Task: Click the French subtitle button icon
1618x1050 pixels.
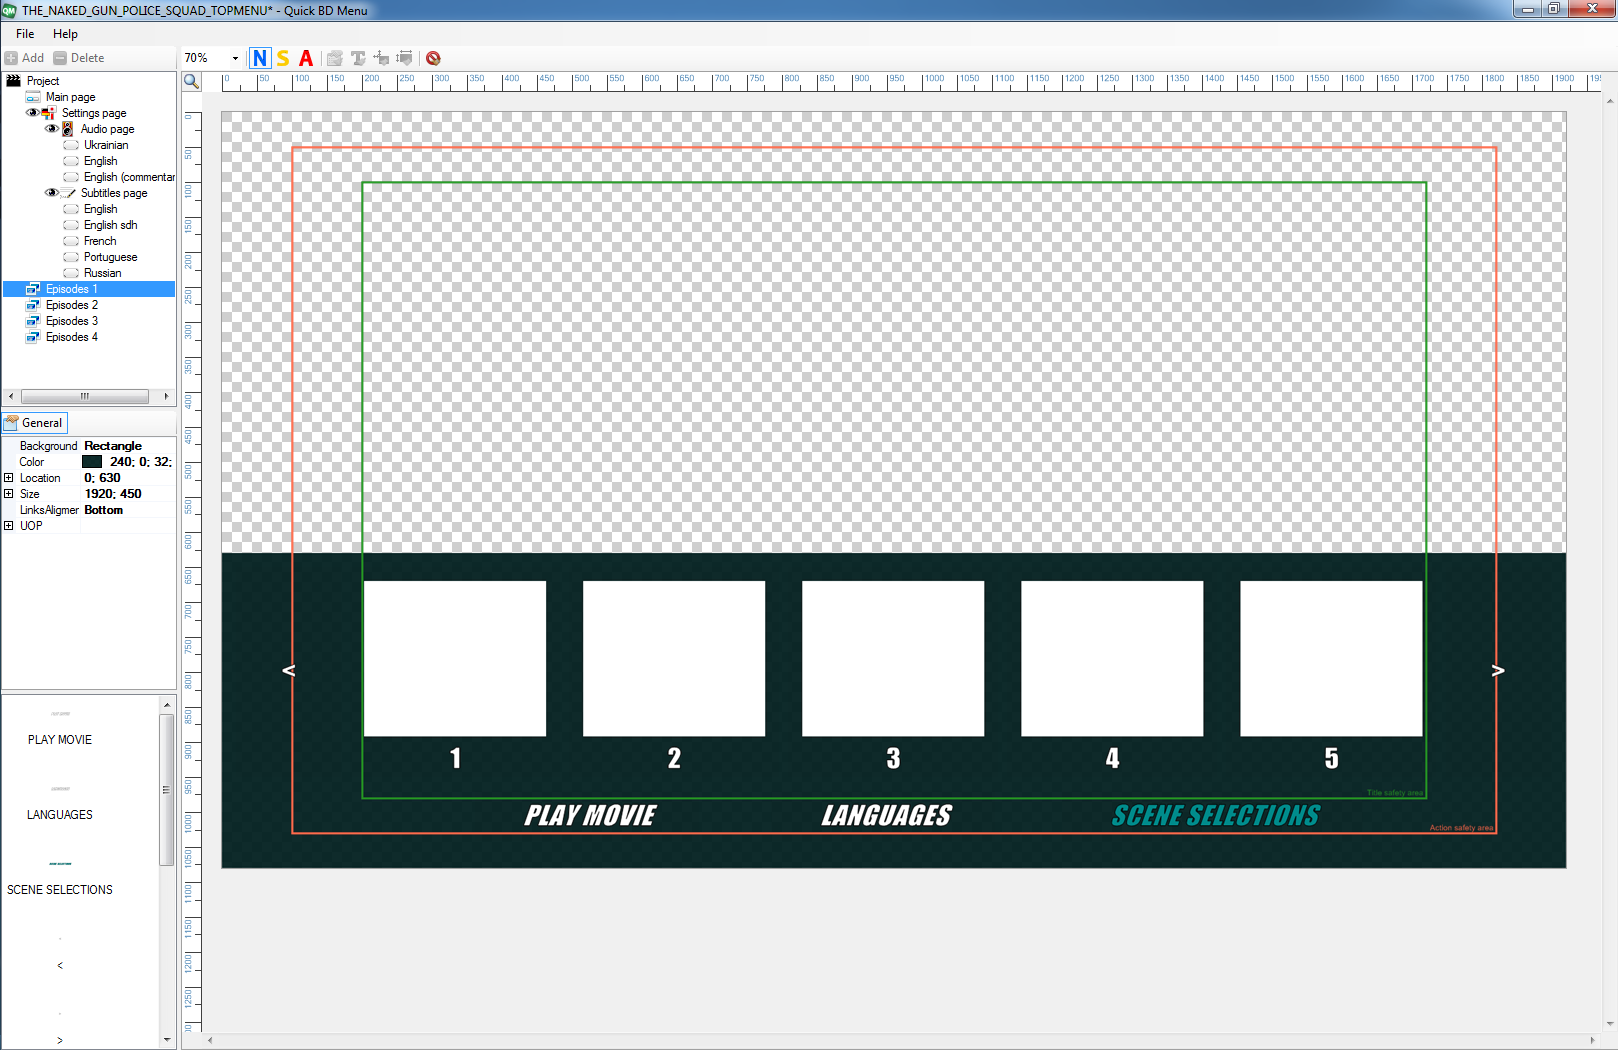Action: point(71,241)
